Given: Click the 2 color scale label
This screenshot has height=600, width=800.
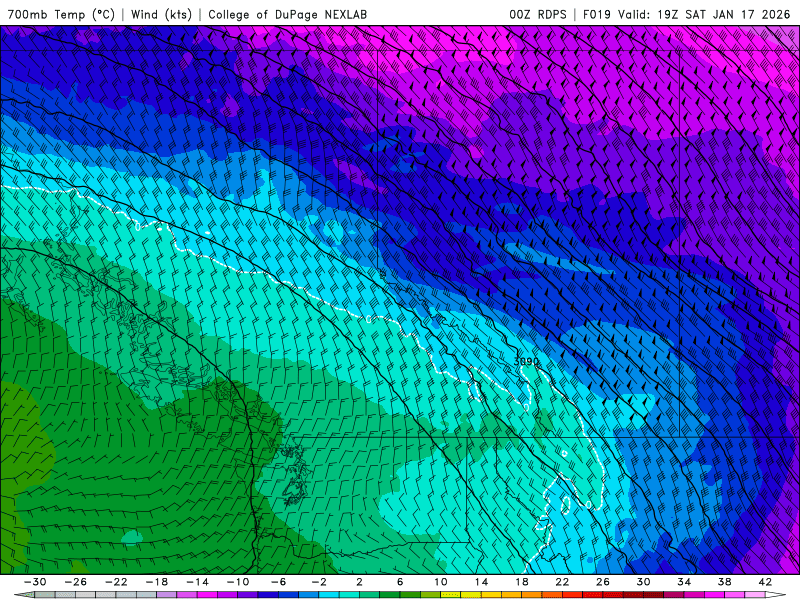Looking at the screenshot, I should pyautogui.click(x=360, y=582).
